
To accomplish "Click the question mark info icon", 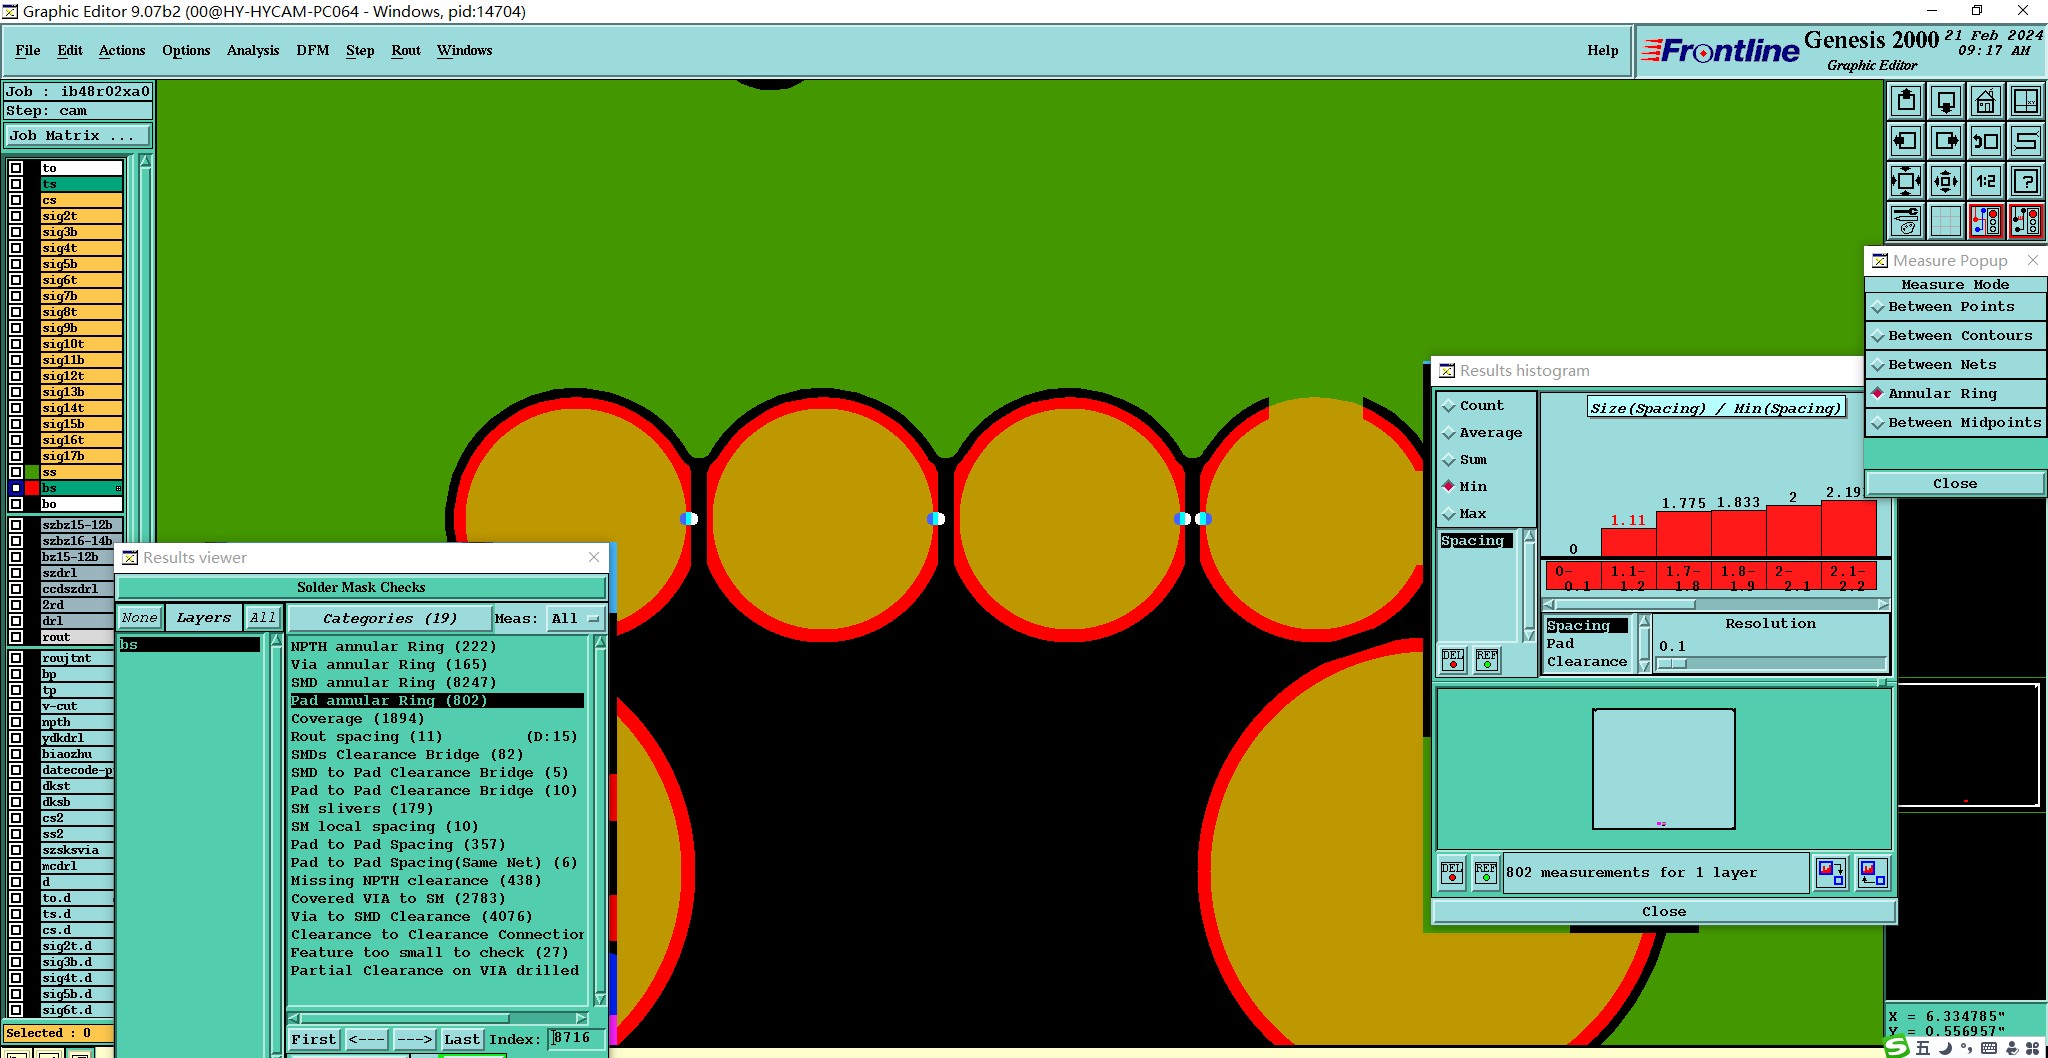I will click(x=2026, y=181).
